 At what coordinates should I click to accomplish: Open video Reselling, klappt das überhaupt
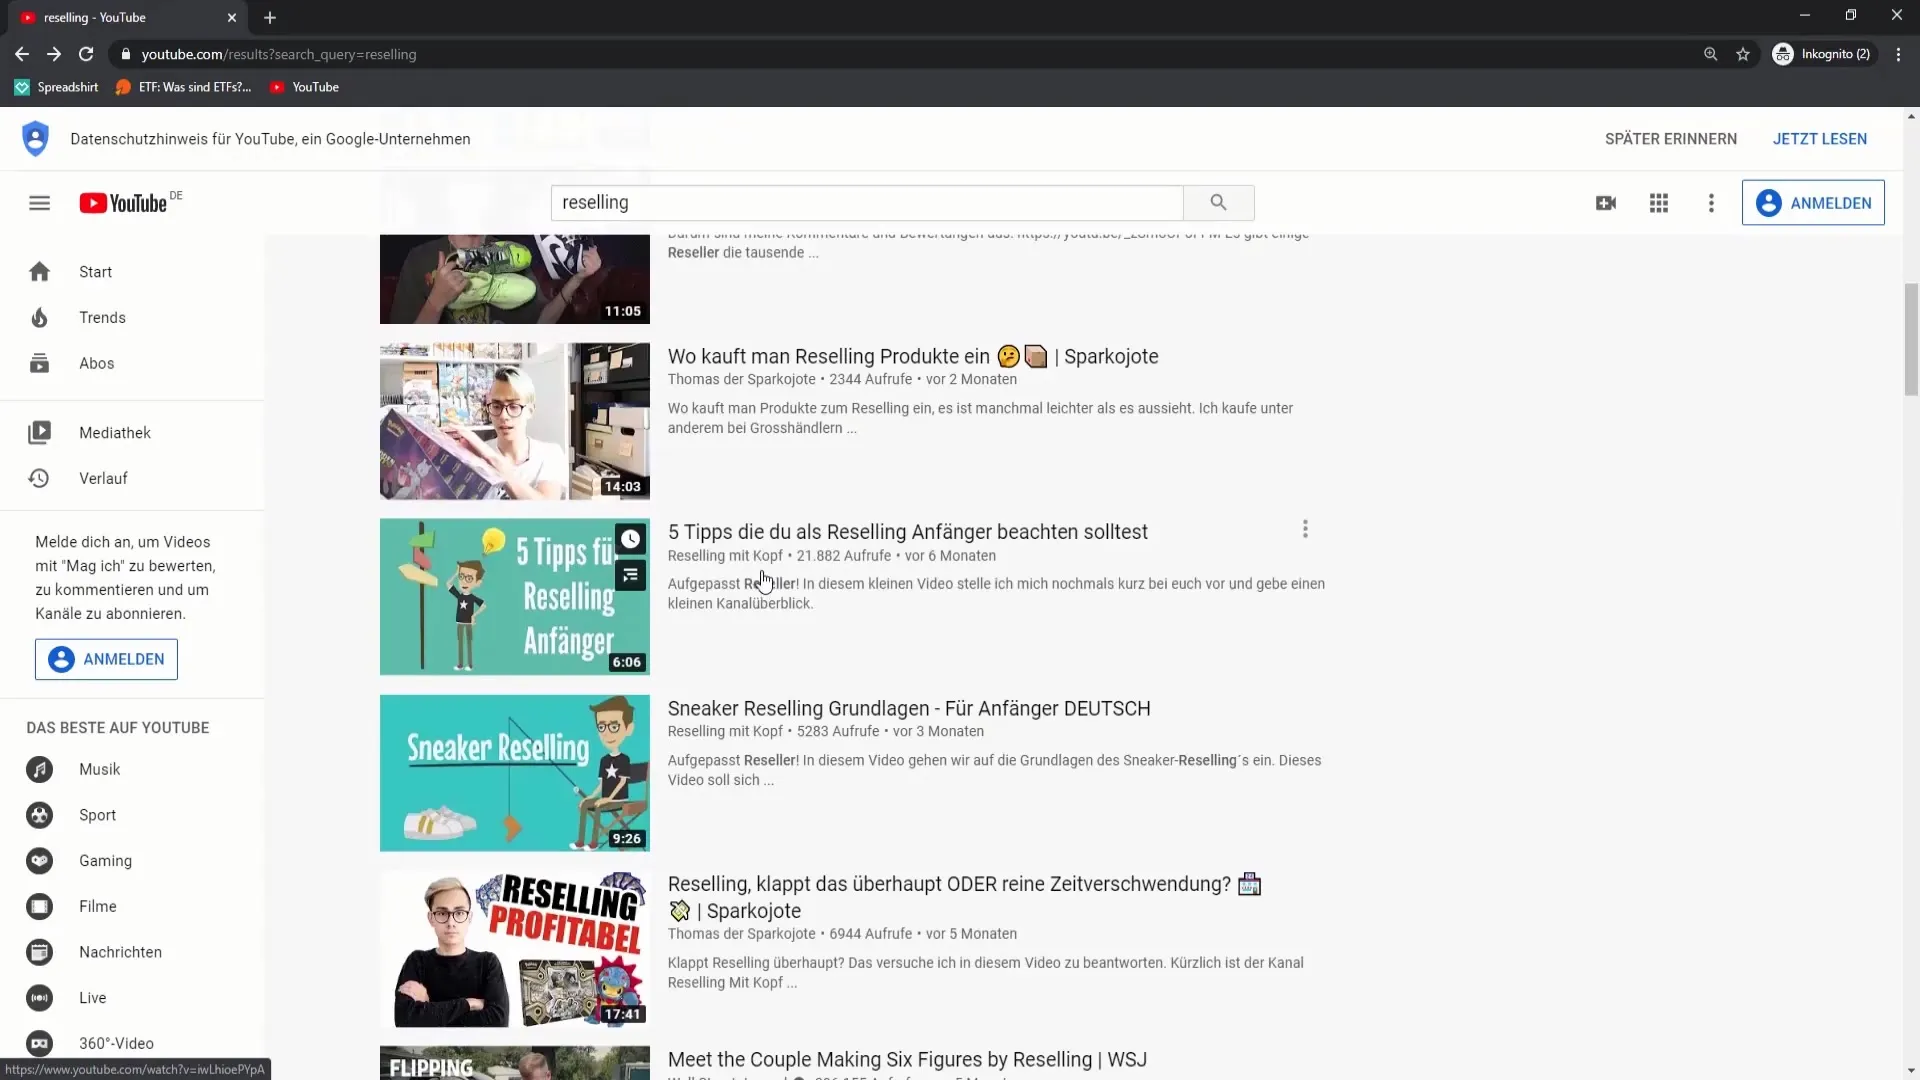click(964, 897)
